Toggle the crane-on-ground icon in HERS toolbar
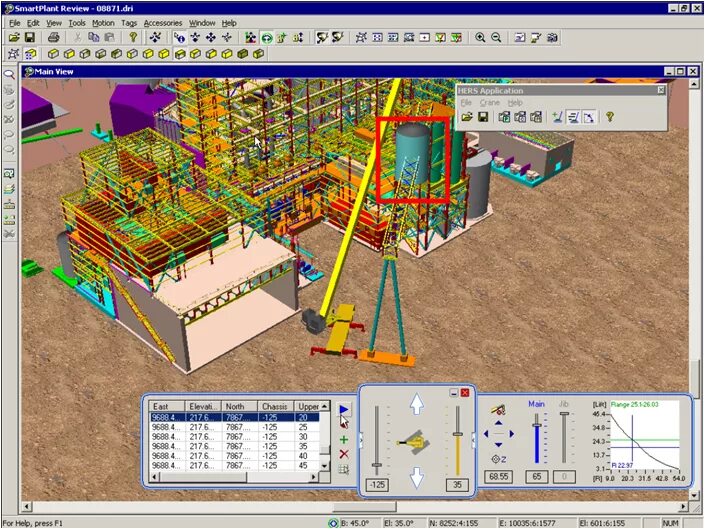Image resolution: width=705 pixels, height=529 pixels. coord(558,117)
